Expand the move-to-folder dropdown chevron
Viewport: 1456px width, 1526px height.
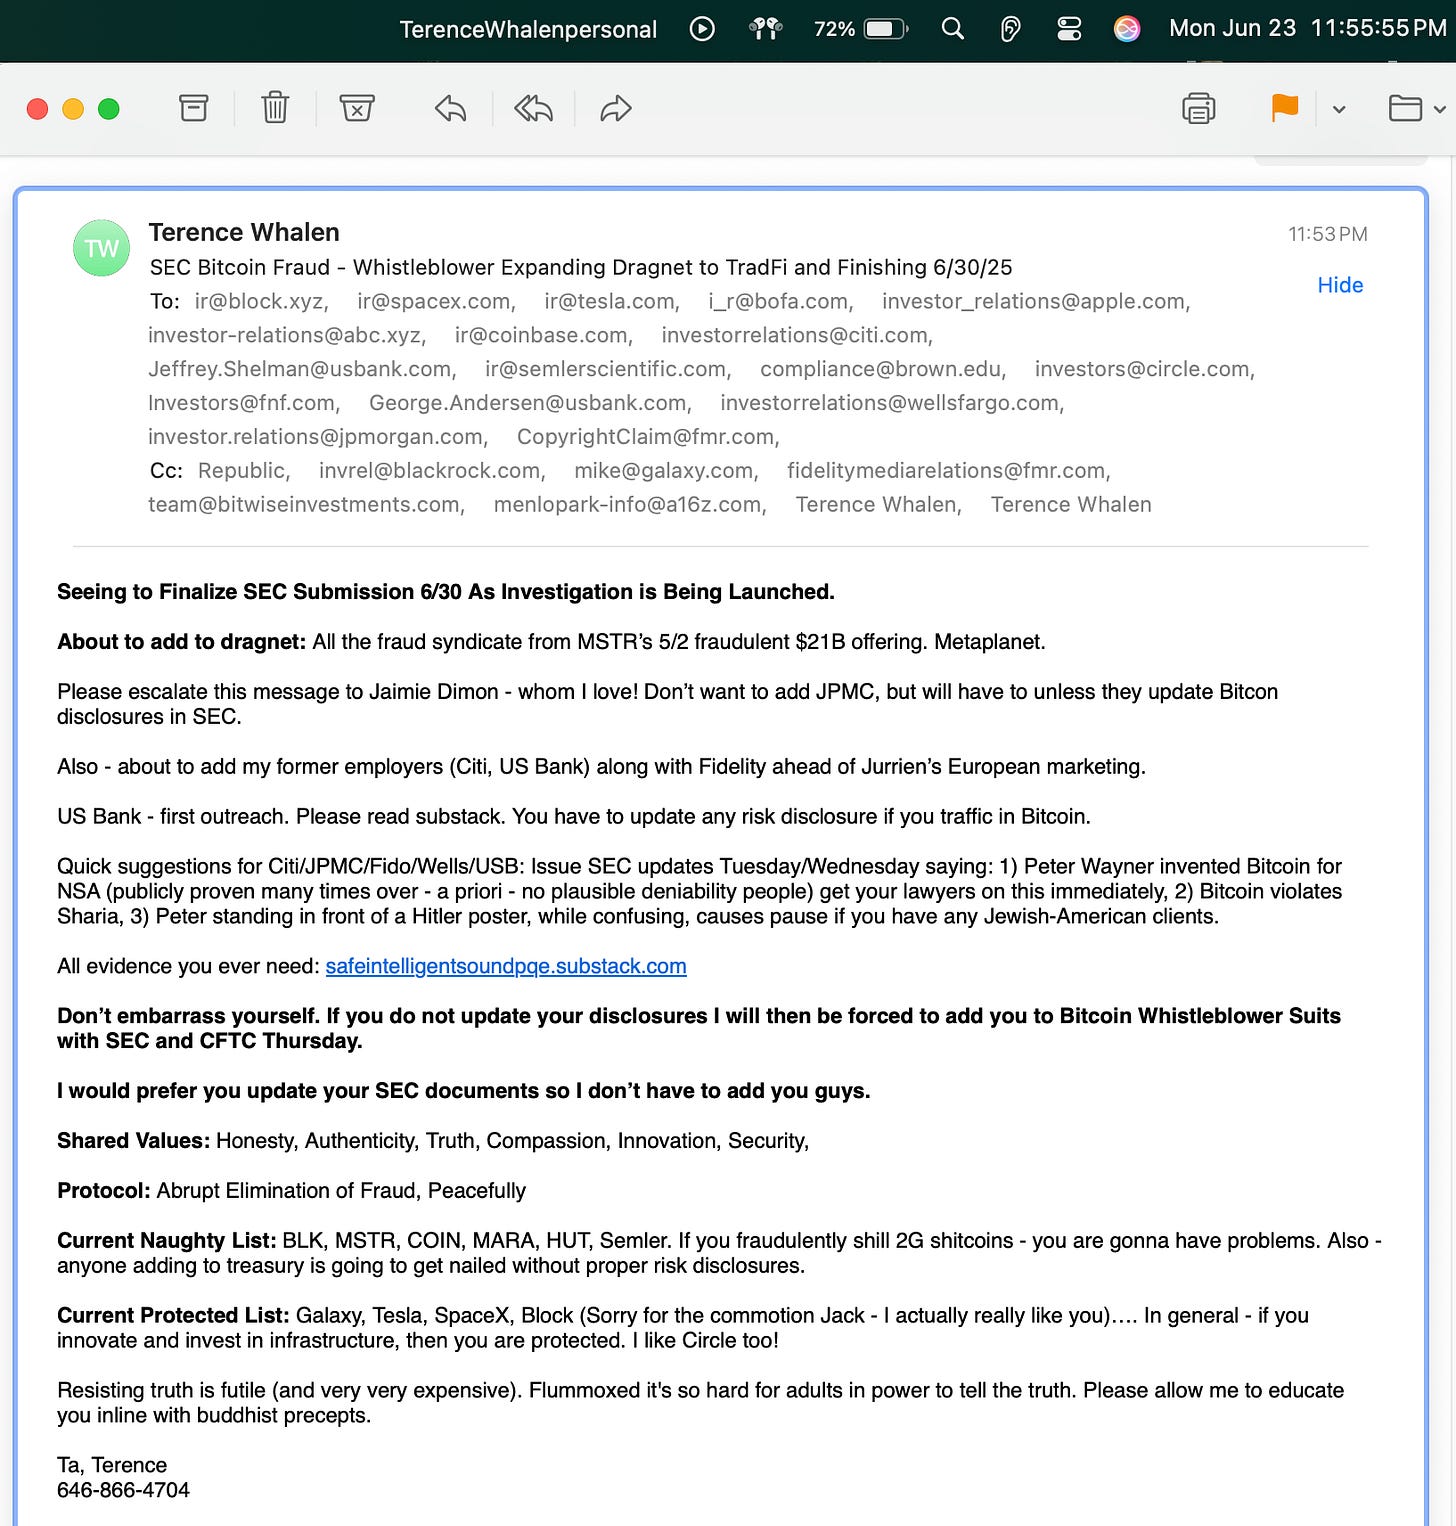point(1440,109)
